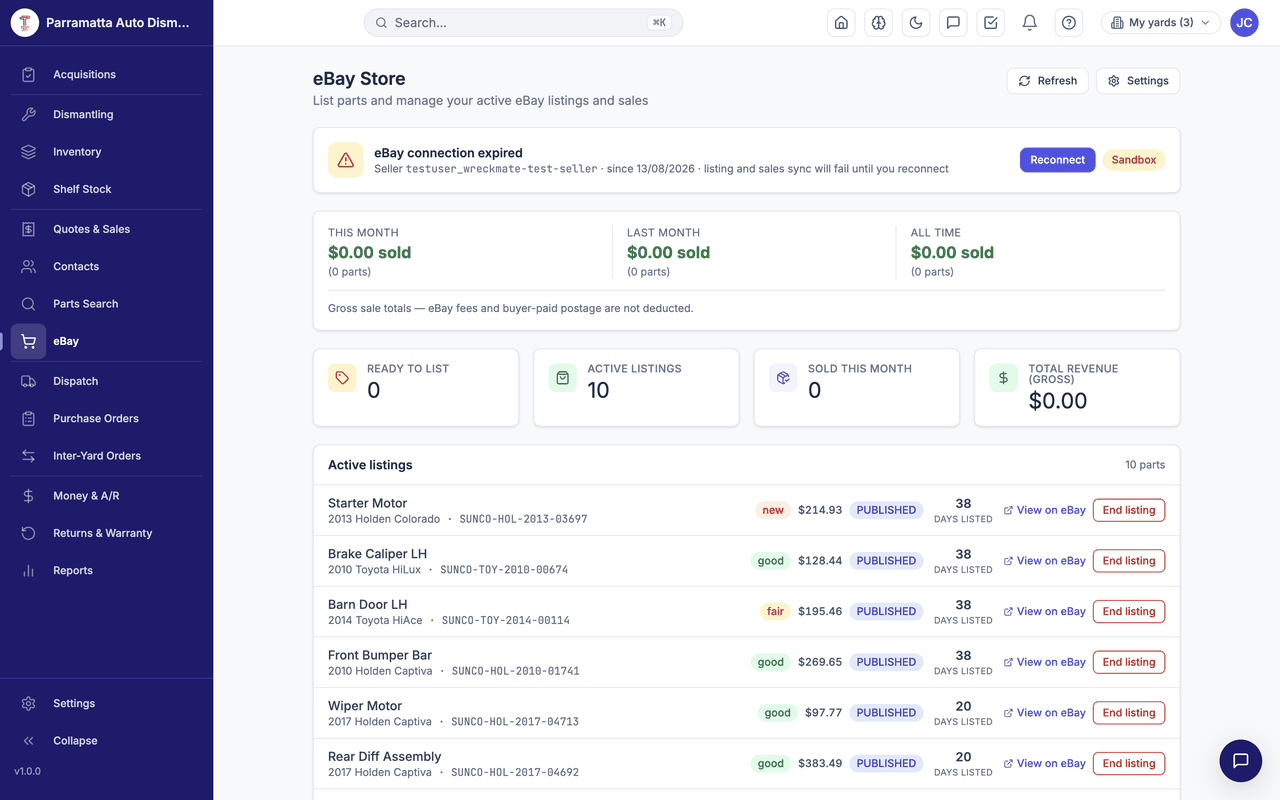Click the Dispatch truck icon
This screenshot has height=800, width=1280.
pyautogui.click(x=29, y=381)
